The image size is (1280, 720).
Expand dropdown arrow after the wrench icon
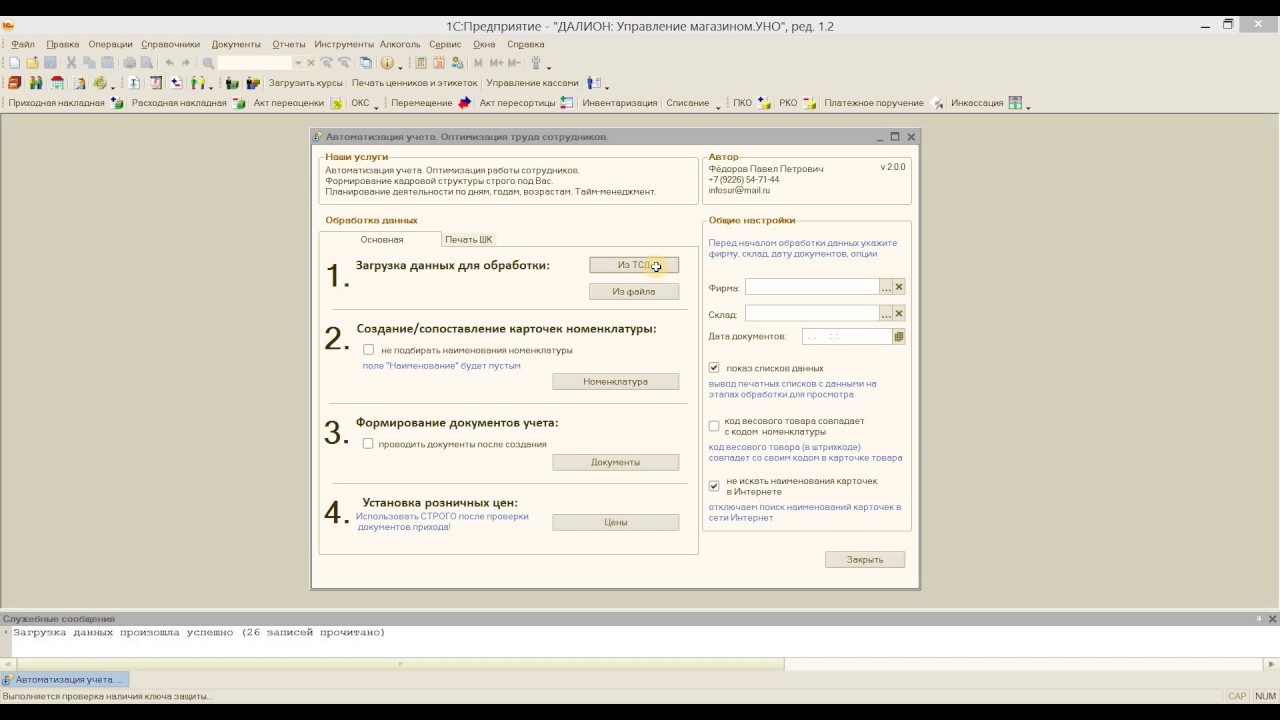[548, 66]
